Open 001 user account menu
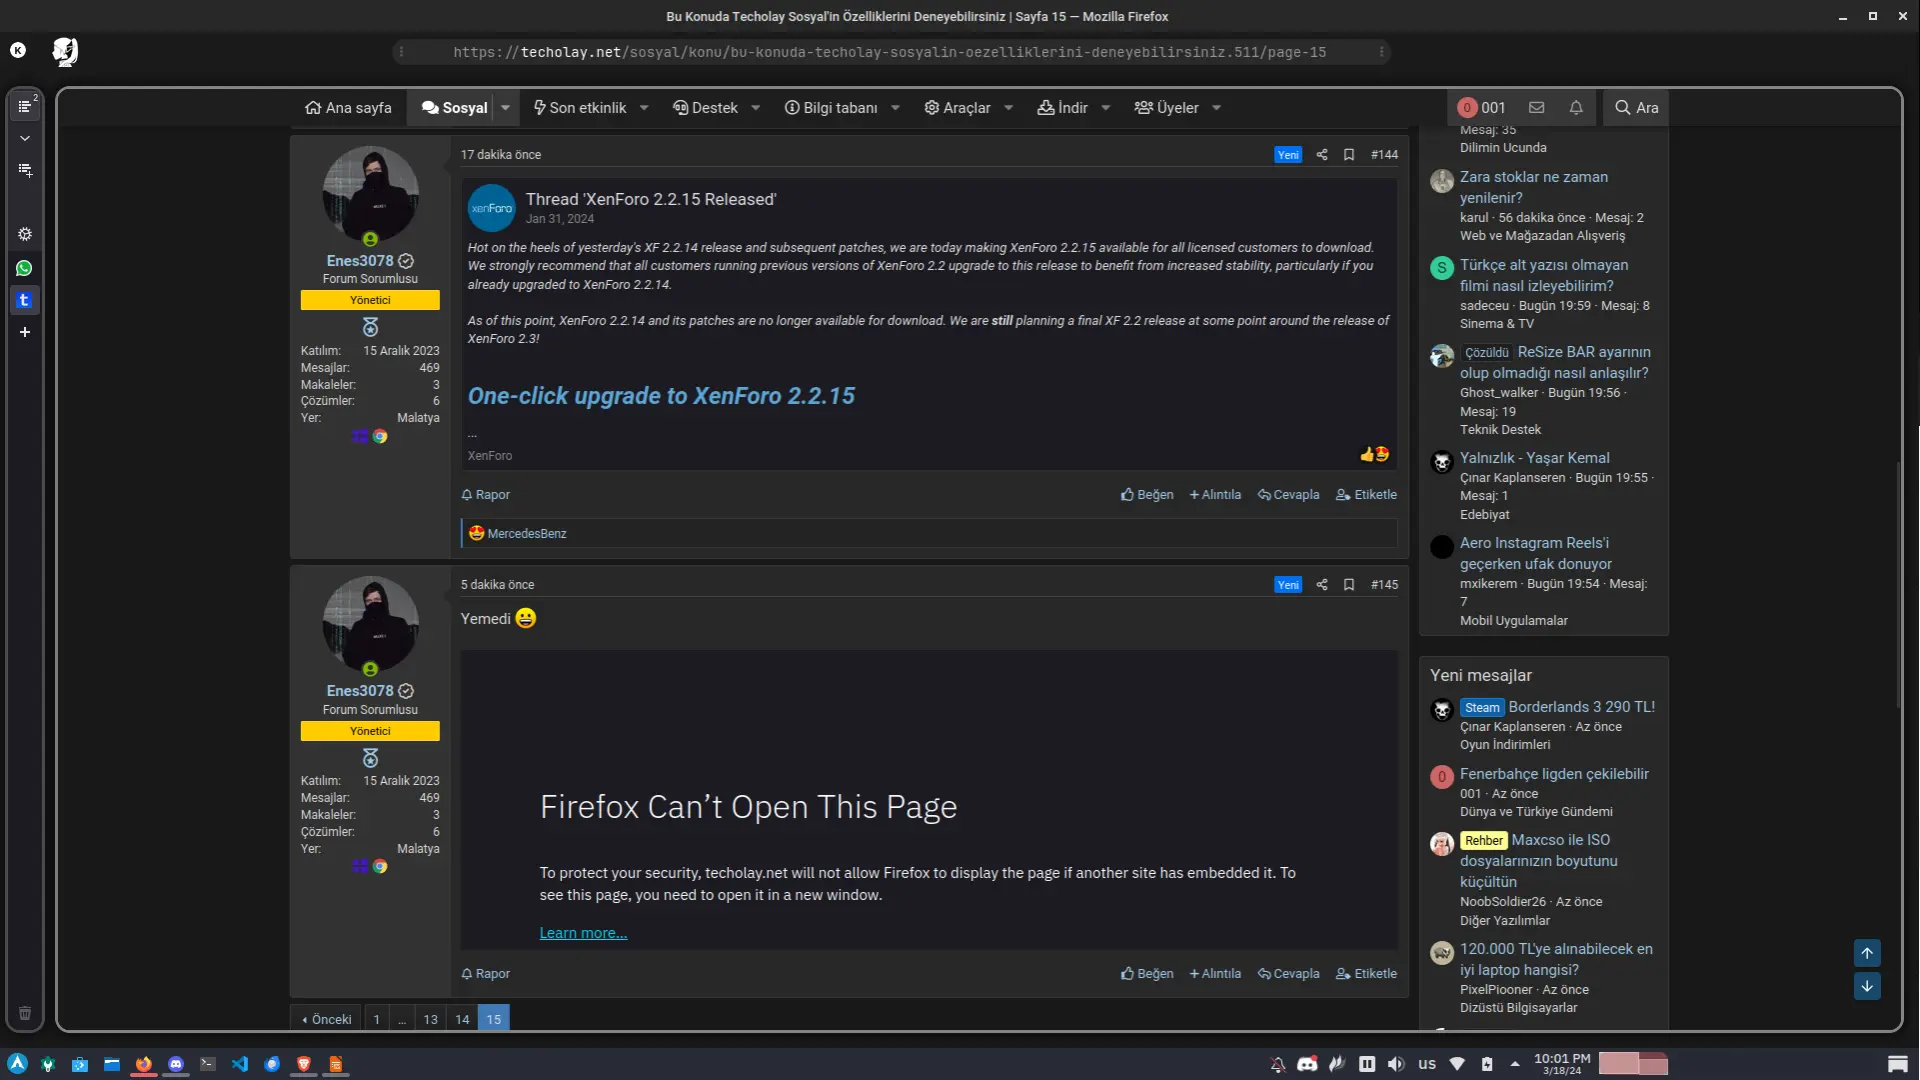Viewport: 1920px width, 1080px height. click(x=1482, y=108)
